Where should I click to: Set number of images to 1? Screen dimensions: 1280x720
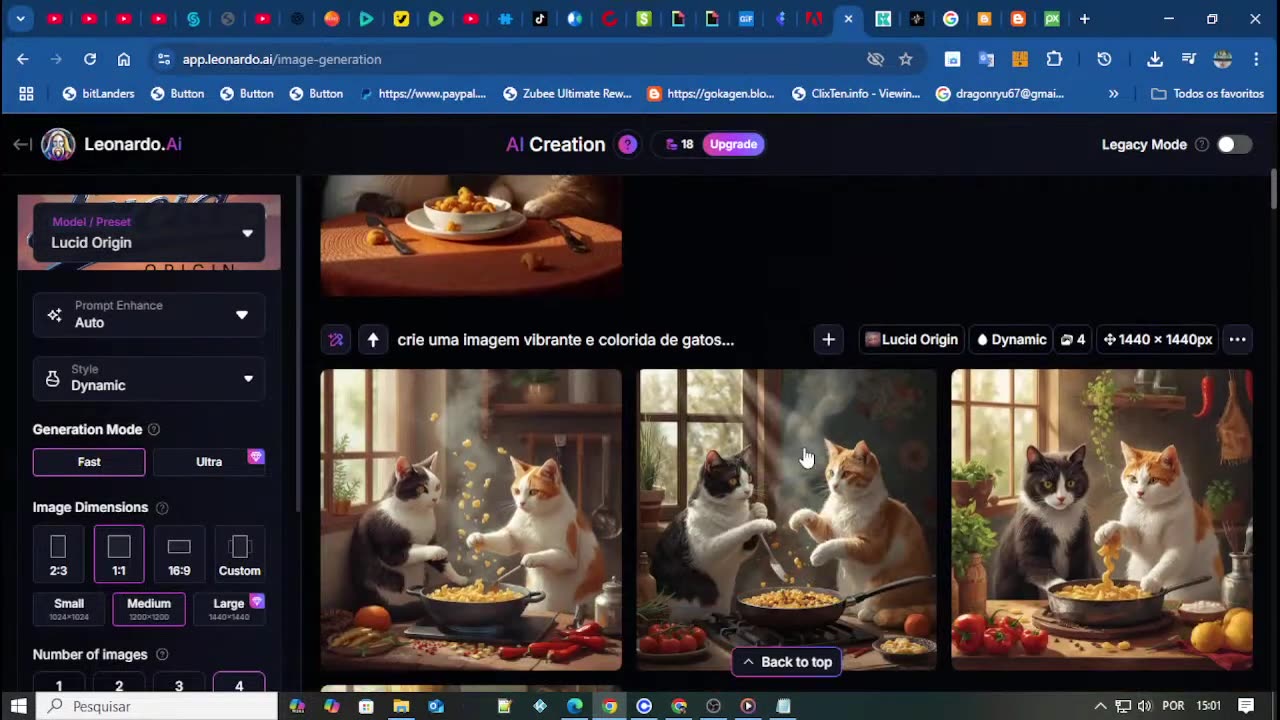[x=59, y=683]
